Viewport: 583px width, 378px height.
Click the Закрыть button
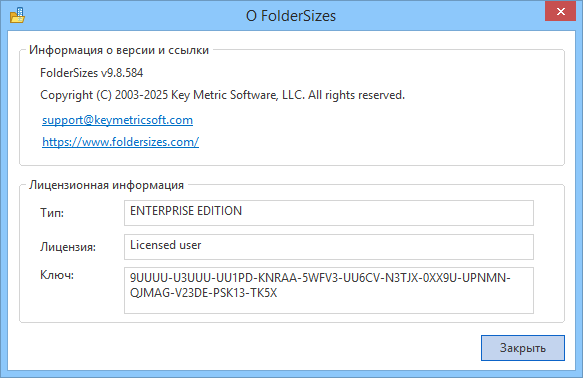(x=523, y=348)
